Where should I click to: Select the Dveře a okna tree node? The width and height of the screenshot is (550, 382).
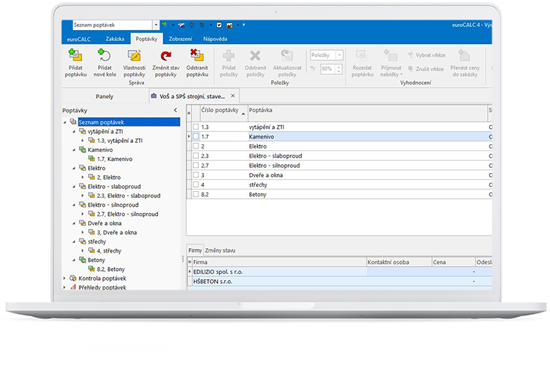click(x=105, y=223)
